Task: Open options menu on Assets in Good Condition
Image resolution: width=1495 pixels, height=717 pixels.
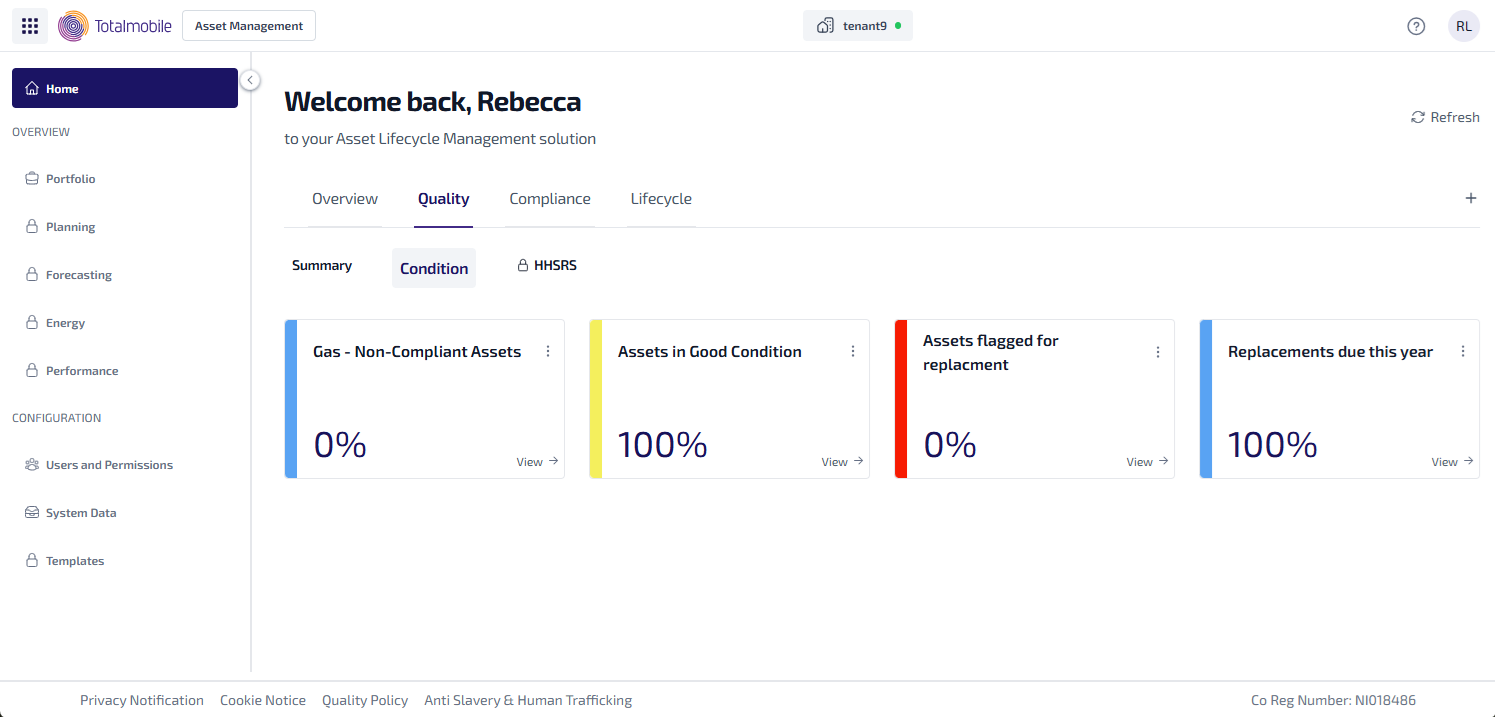Action: 853,351
